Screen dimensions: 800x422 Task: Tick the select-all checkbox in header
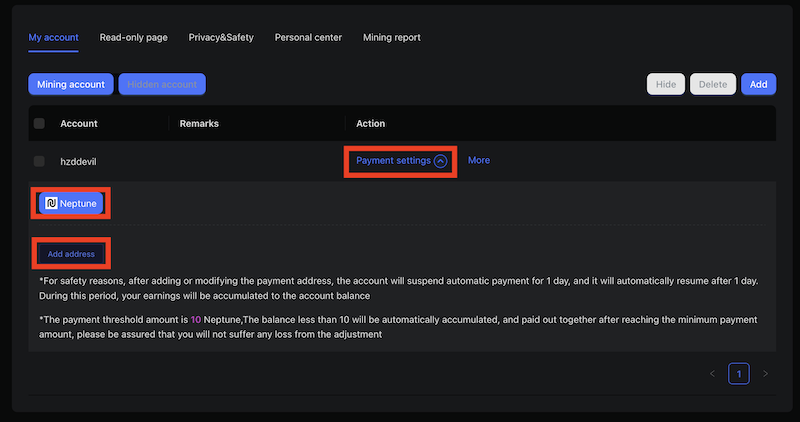[x=39, y=124]
